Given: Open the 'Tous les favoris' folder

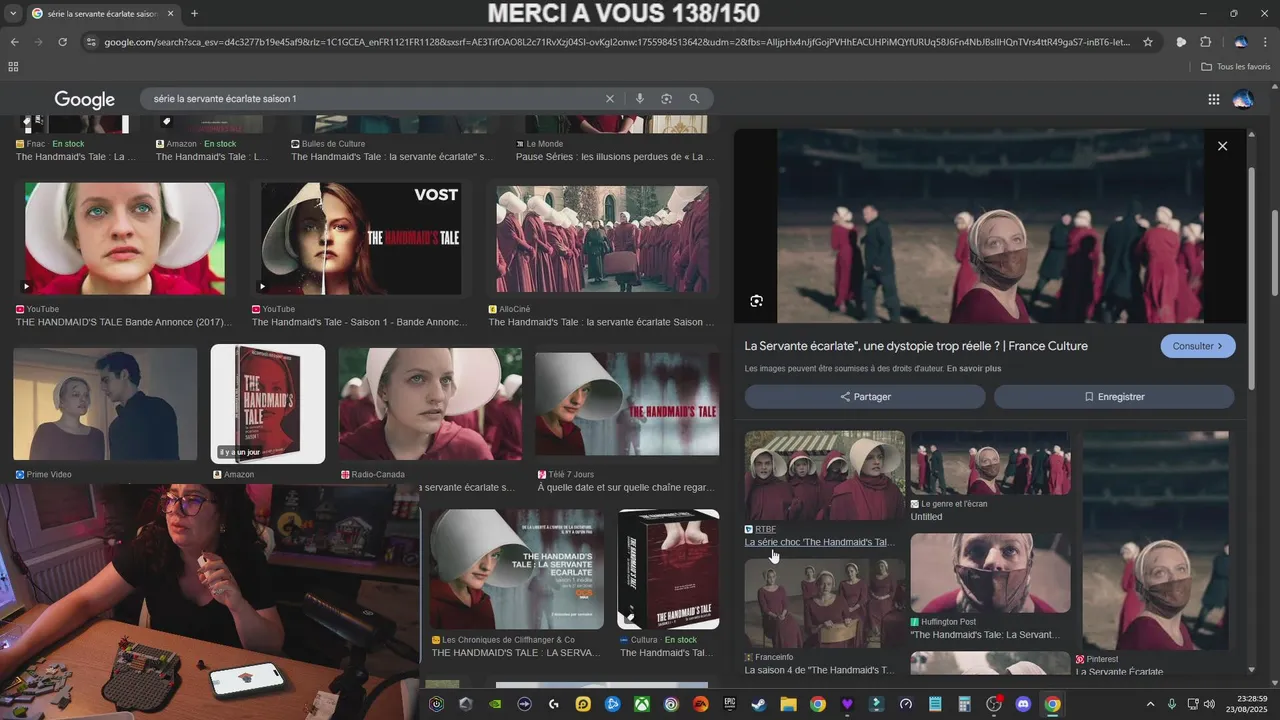Looking at the screenshot, I should tap(1236, 67).
